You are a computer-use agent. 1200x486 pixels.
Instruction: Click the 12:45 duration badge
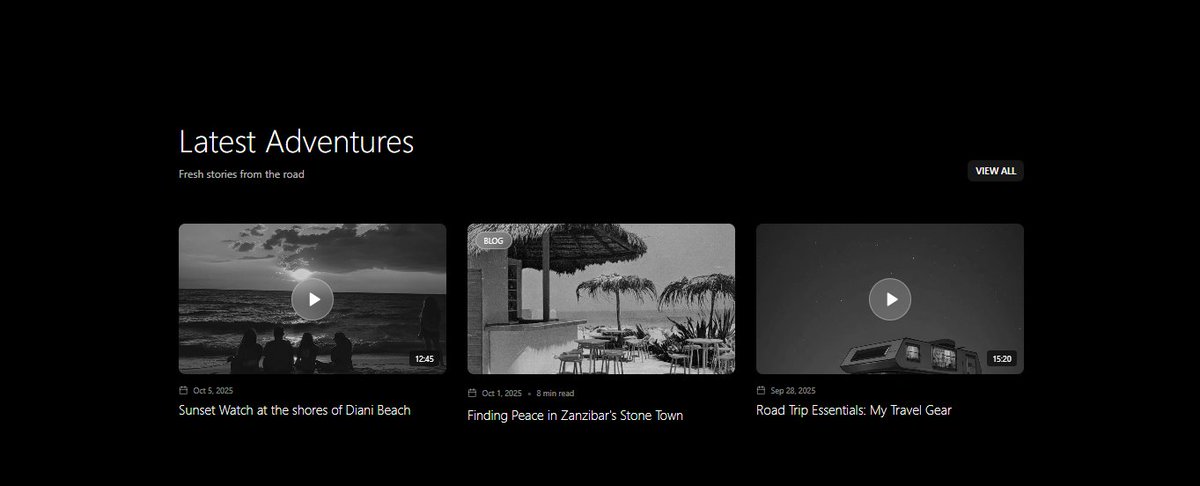(x=424, y=359)
